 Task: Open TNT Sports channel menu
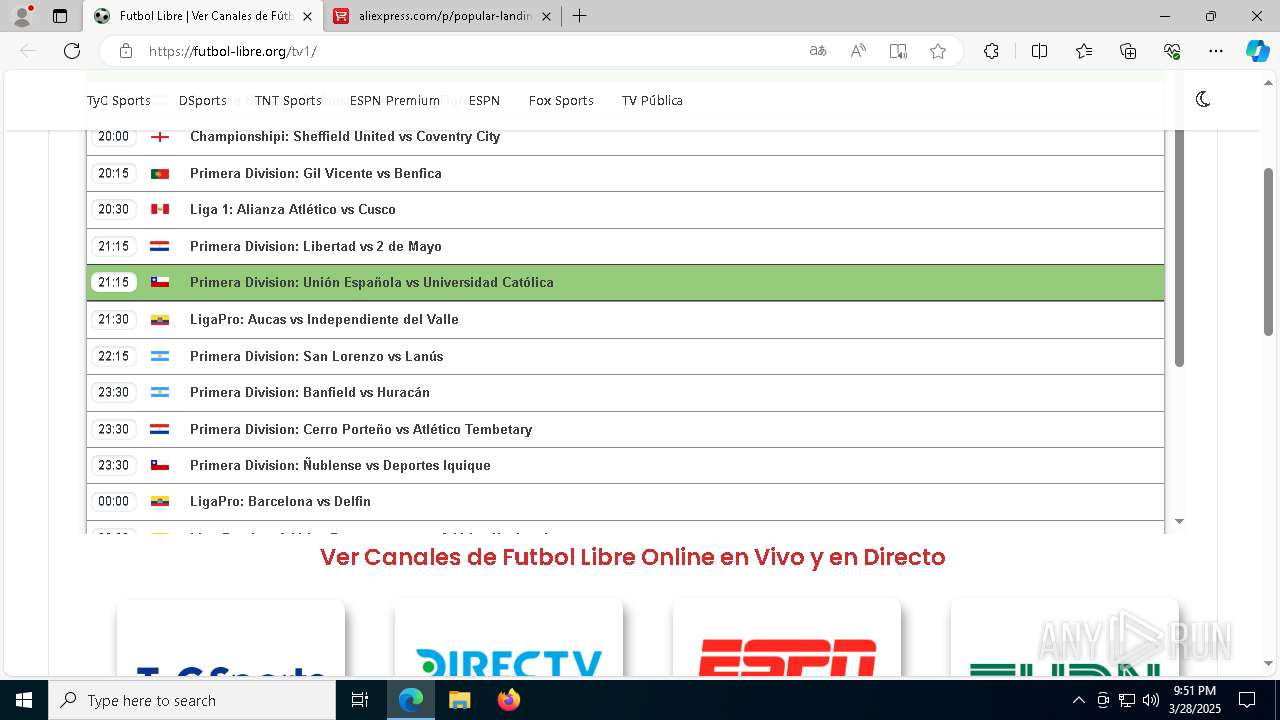coord(288,100)
